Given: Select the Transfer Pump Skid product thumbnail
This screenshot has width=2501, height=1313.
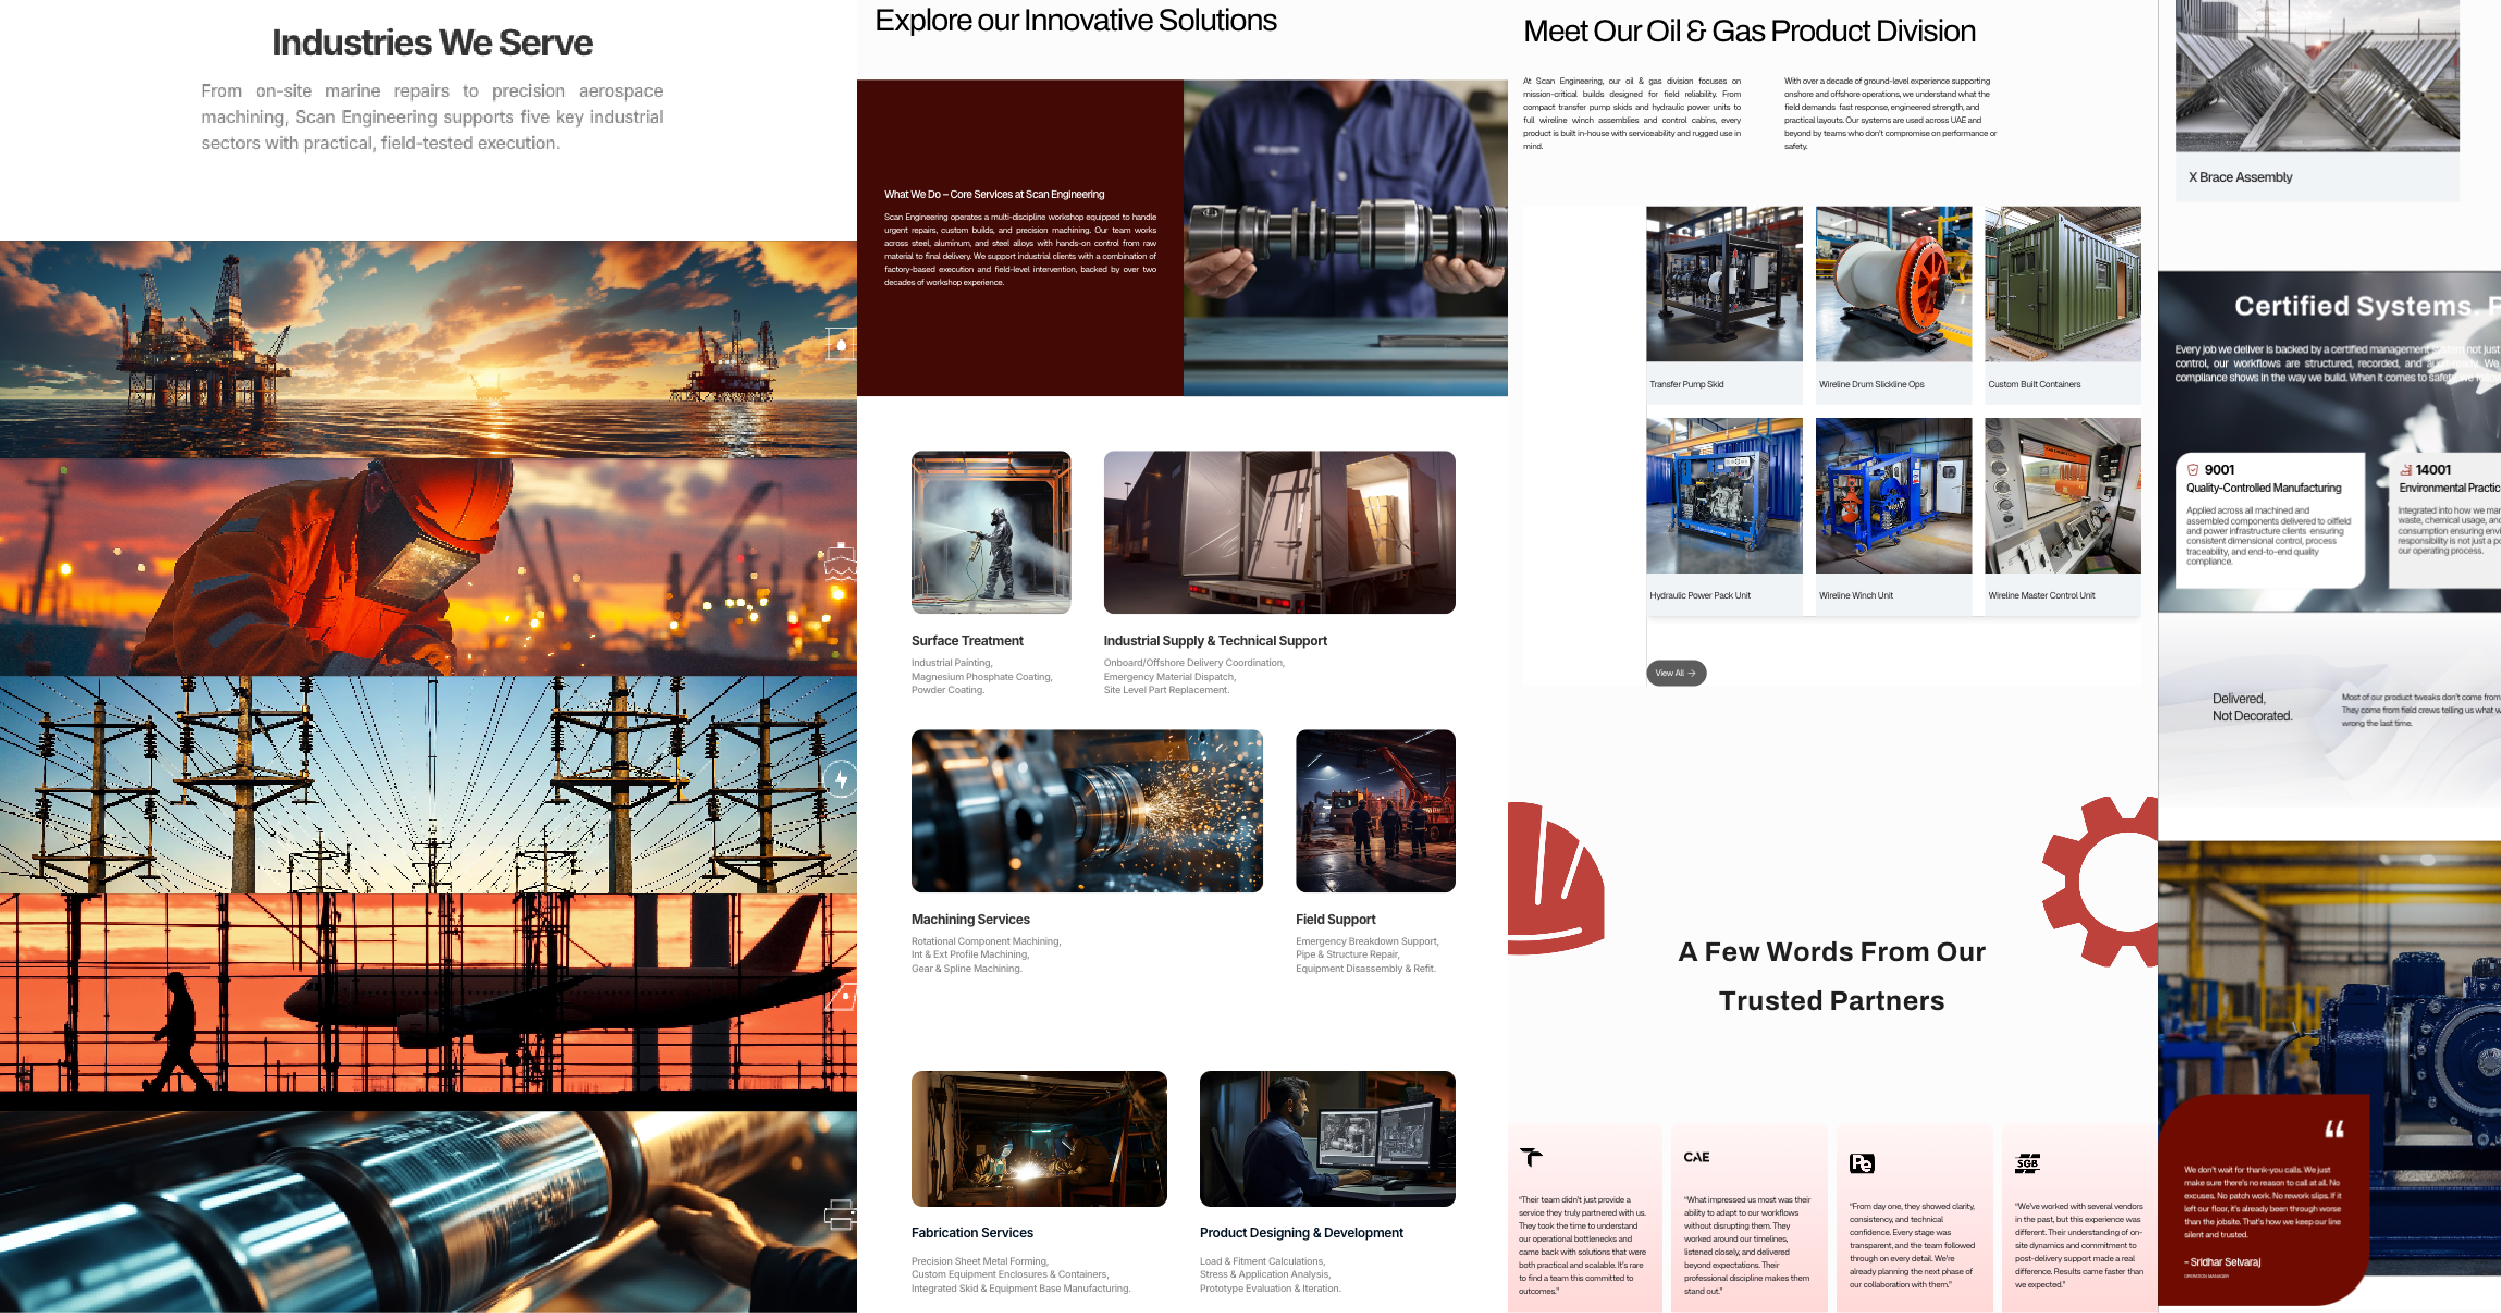Looking at the screenshot, I should pyautogui.click(x=1724, y=284).
